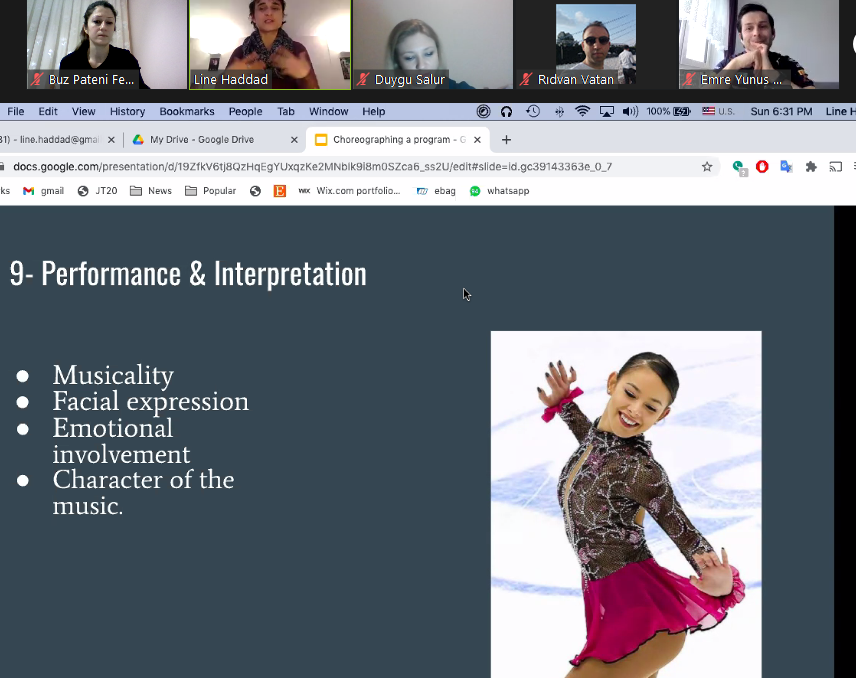Open the U.S. input source menu
This screenshot has height=678, width=856.
pyautogui.click(x=718, y=112)
